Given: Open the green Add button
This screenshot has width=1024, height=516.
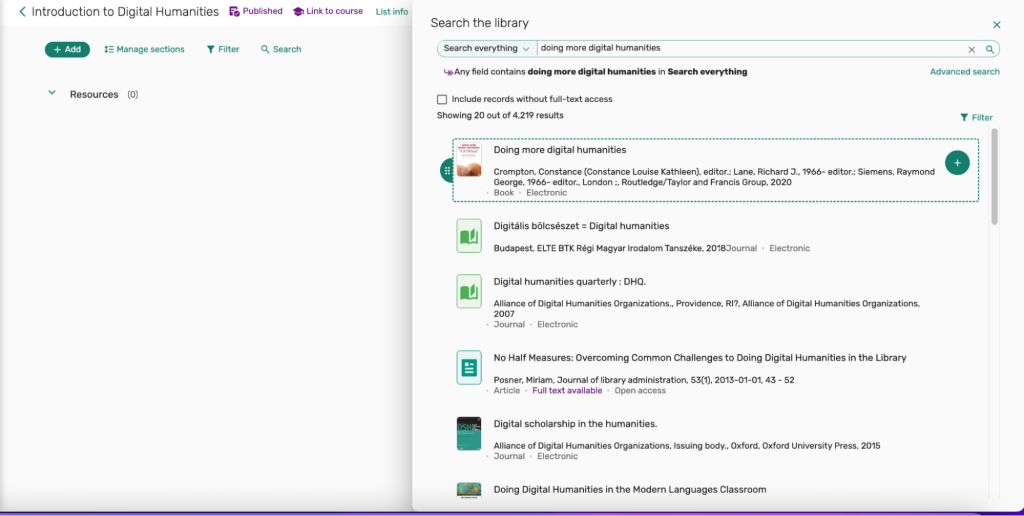Looking at the screenshot, I should click(67, 49).
